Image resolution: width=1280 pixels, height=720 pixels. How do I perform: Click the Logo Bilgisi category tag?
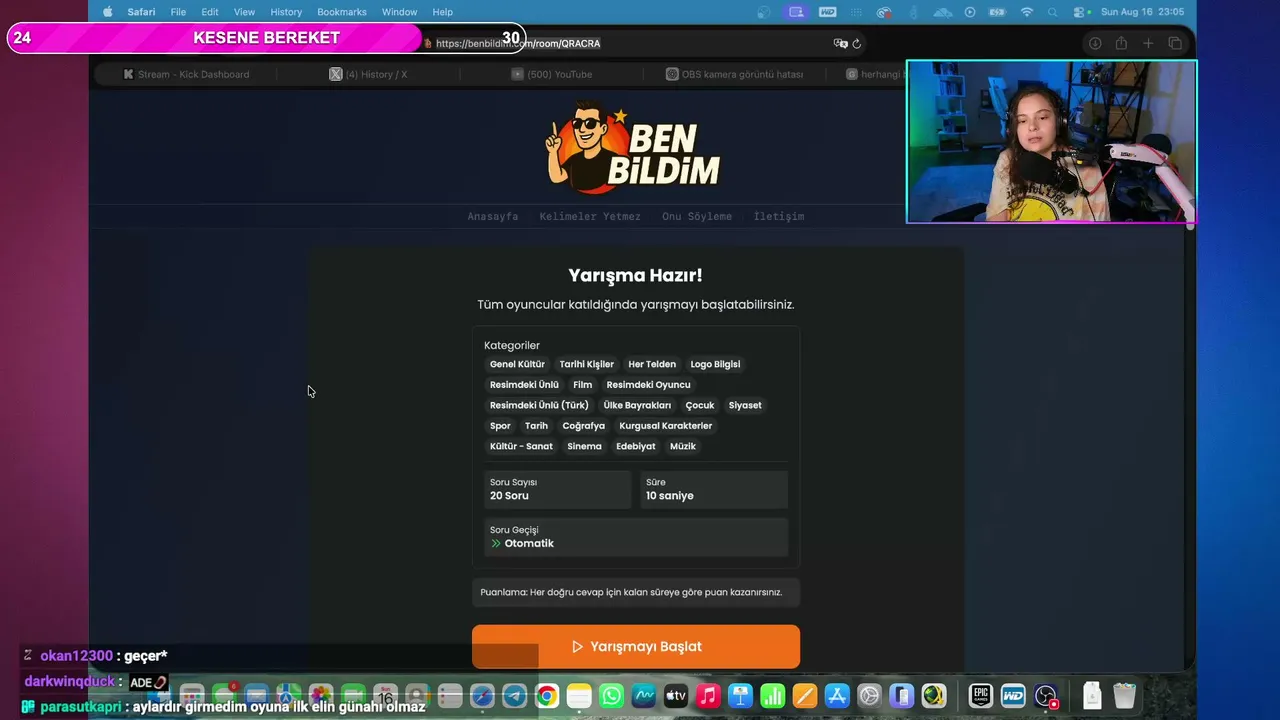point(715,364)
